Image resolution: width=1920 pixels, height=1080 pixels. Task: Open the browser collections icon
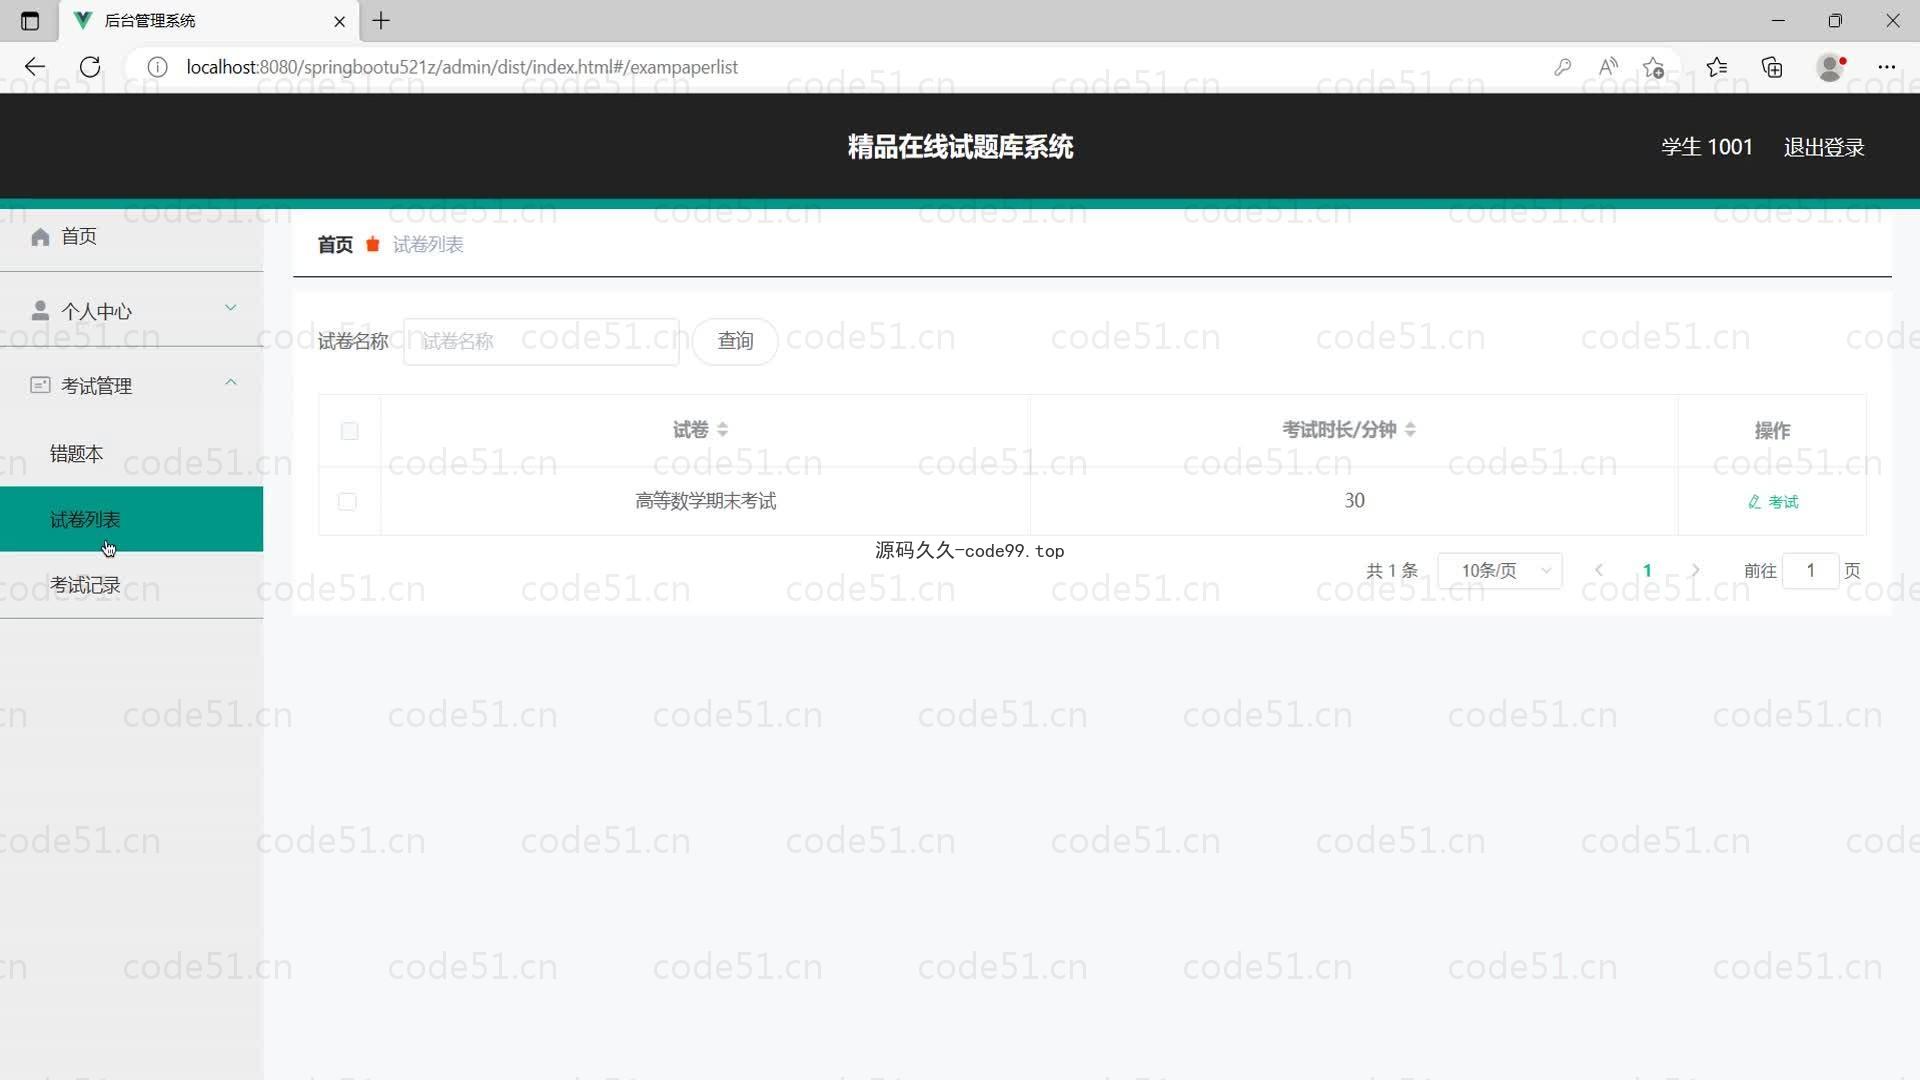[x=1772, y=67]
